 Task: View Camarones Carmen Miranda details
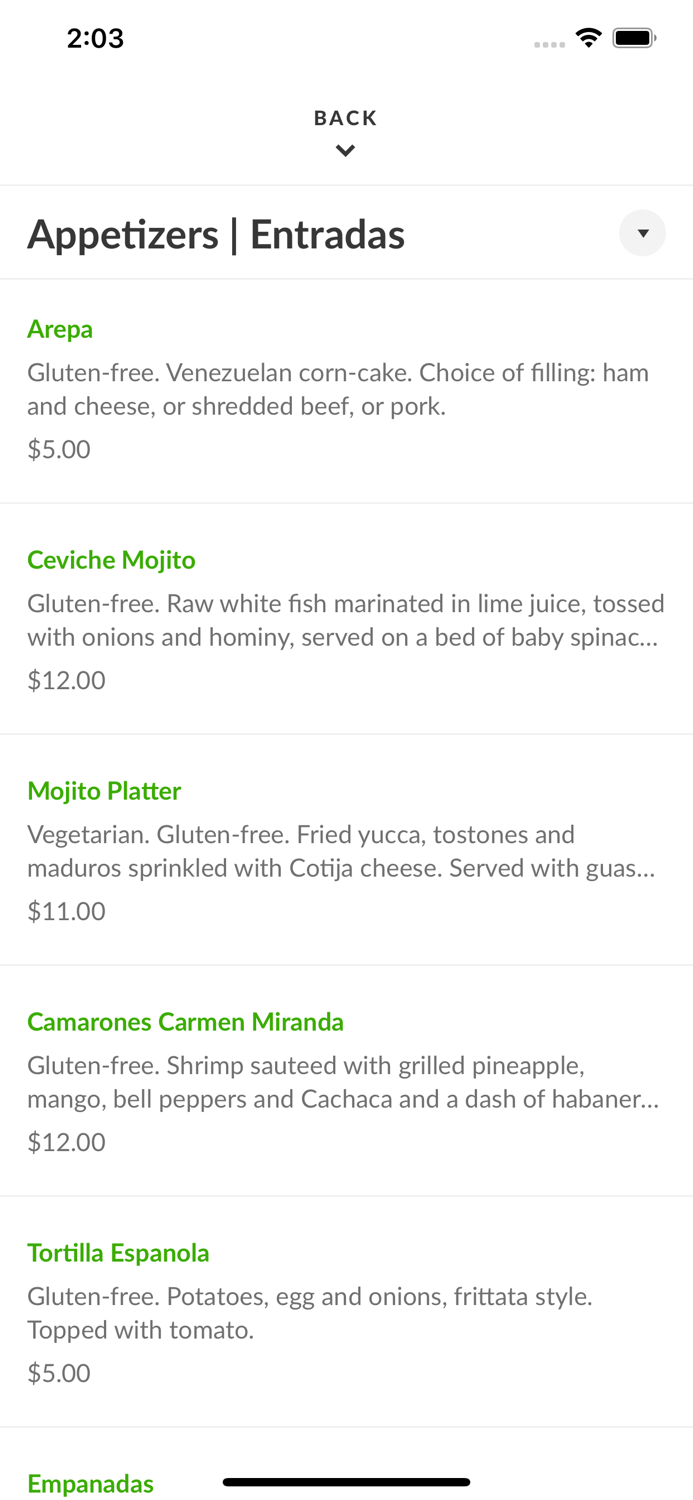186,1022
